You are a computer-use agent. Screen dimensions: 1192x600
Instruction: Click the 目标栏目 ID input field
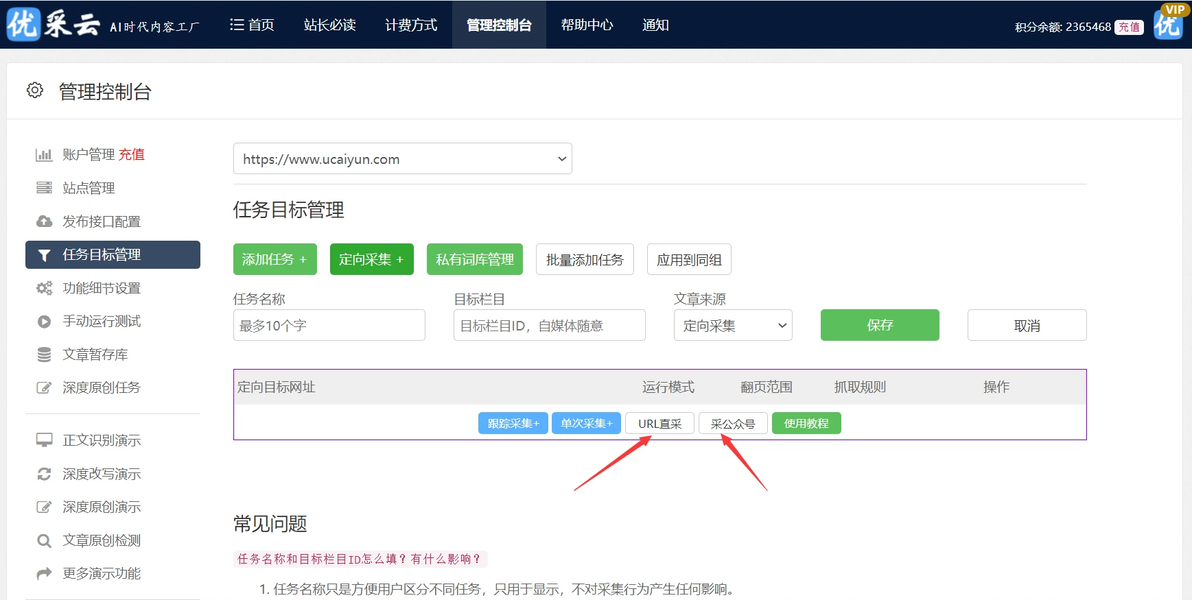pyautogui.click(x=550, y=325)
